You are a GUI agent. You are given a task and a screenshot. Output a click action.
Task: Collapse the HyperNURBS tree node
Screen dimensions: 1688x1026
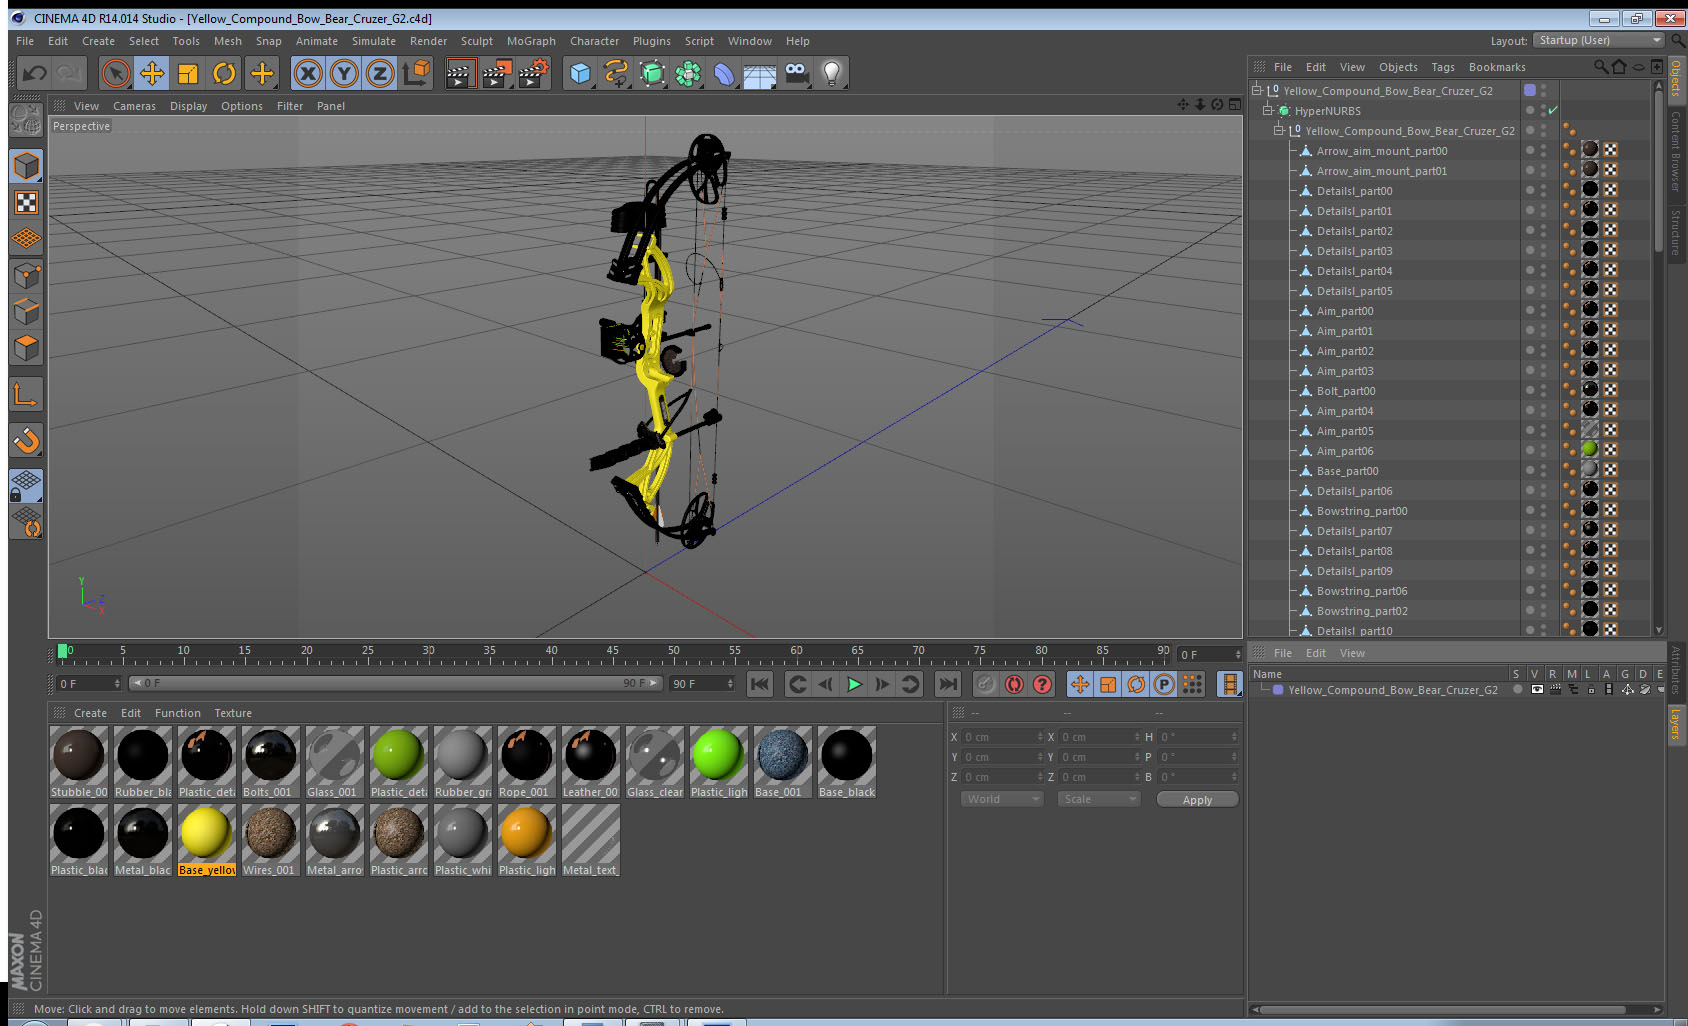(1267, 111)
